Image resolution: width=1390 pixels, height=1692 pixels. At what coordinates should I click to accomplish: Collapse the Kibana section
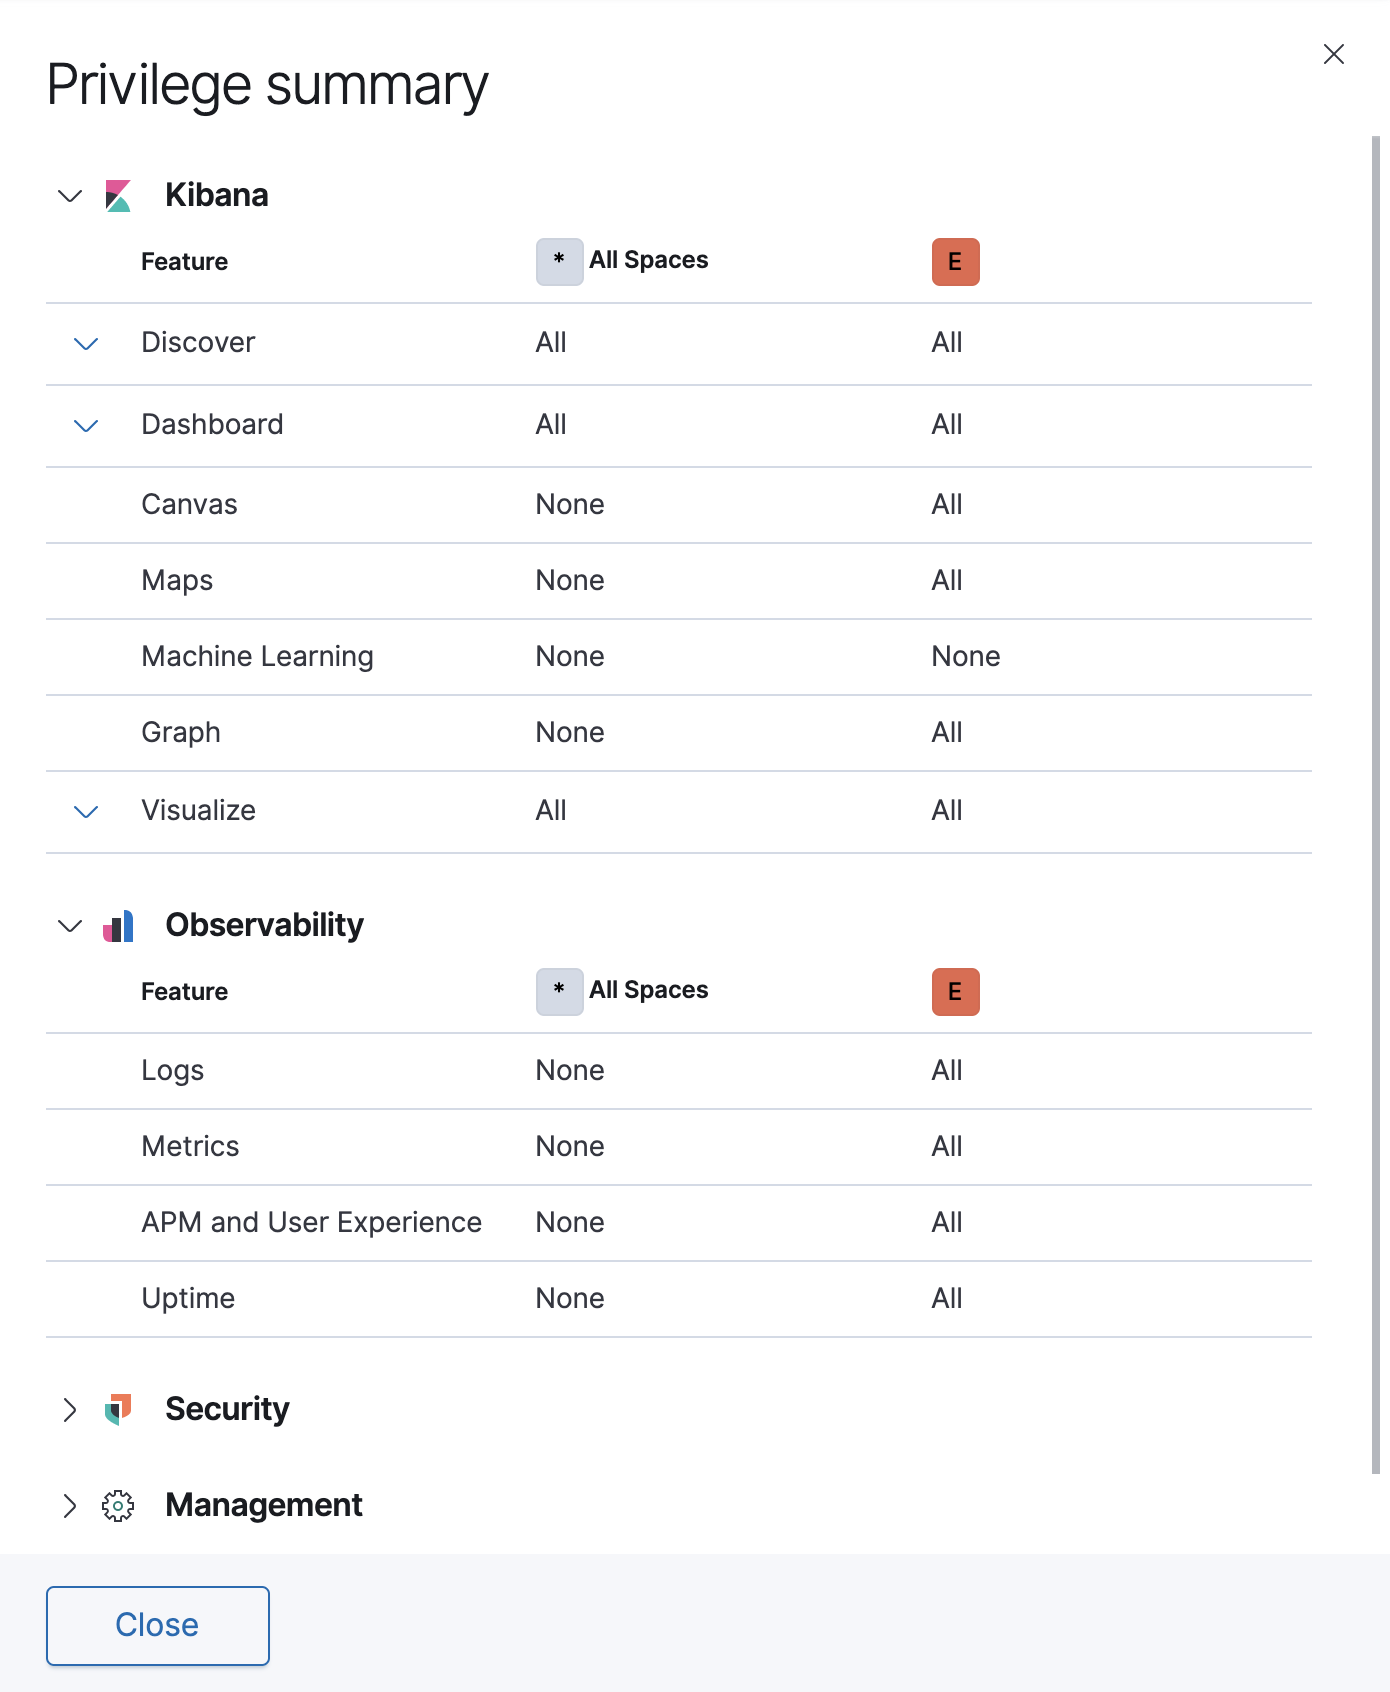[x=70, y=196]
